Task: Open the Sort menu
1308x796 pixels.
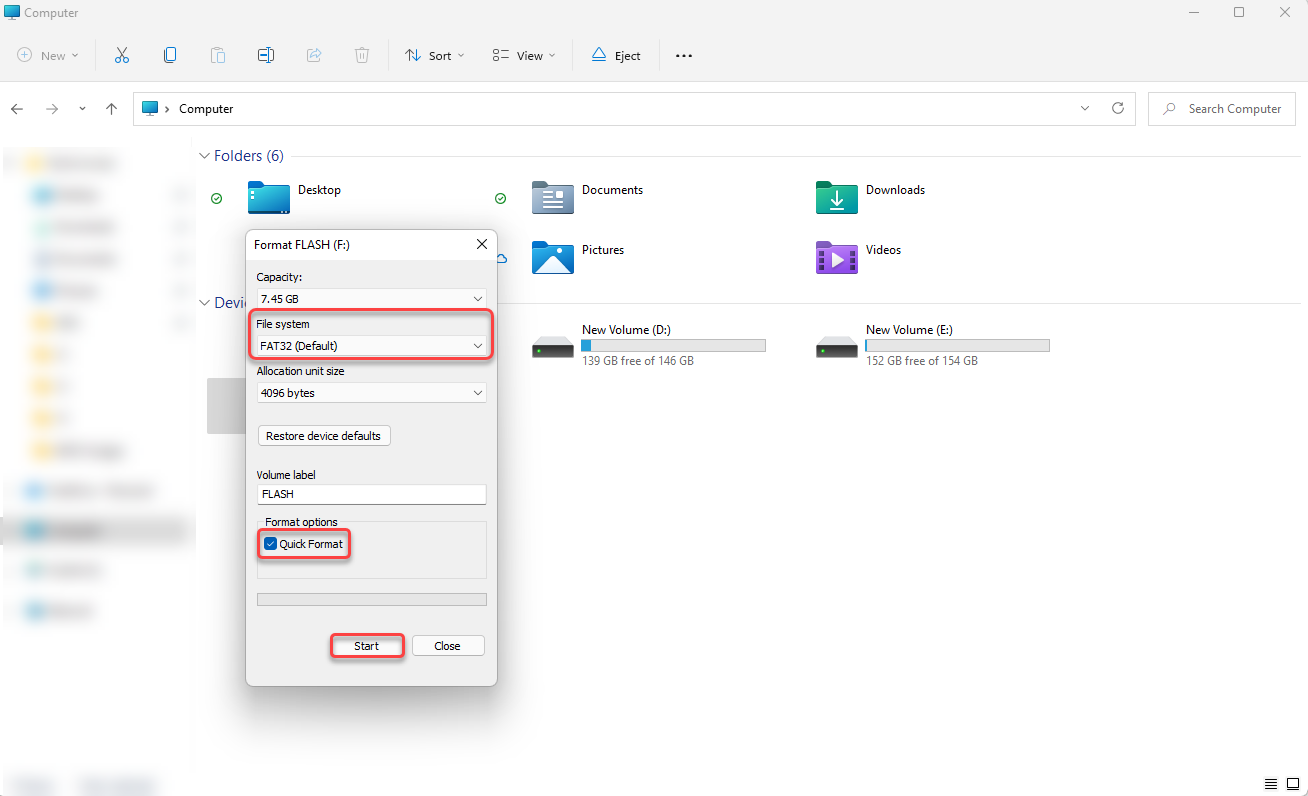Action: pyautogui.click(x=435, y=56)
